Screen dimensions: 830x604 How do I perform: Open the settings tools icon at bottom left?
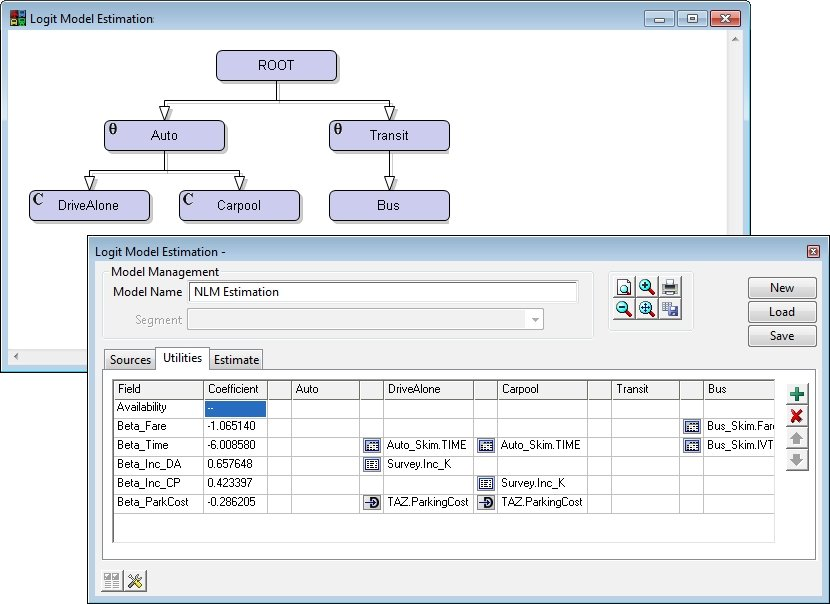click(x=136, y=580)
